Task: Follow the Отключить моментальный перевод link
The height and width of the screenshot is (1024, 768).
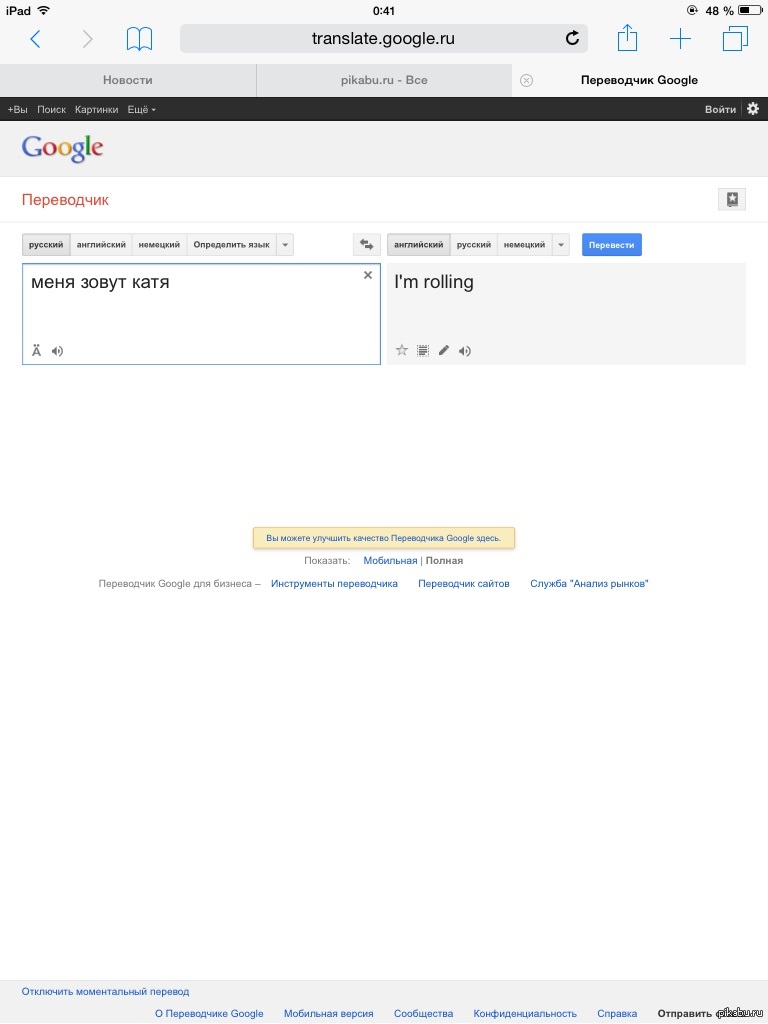Action: pyautogui.click(x=105, y=991)
